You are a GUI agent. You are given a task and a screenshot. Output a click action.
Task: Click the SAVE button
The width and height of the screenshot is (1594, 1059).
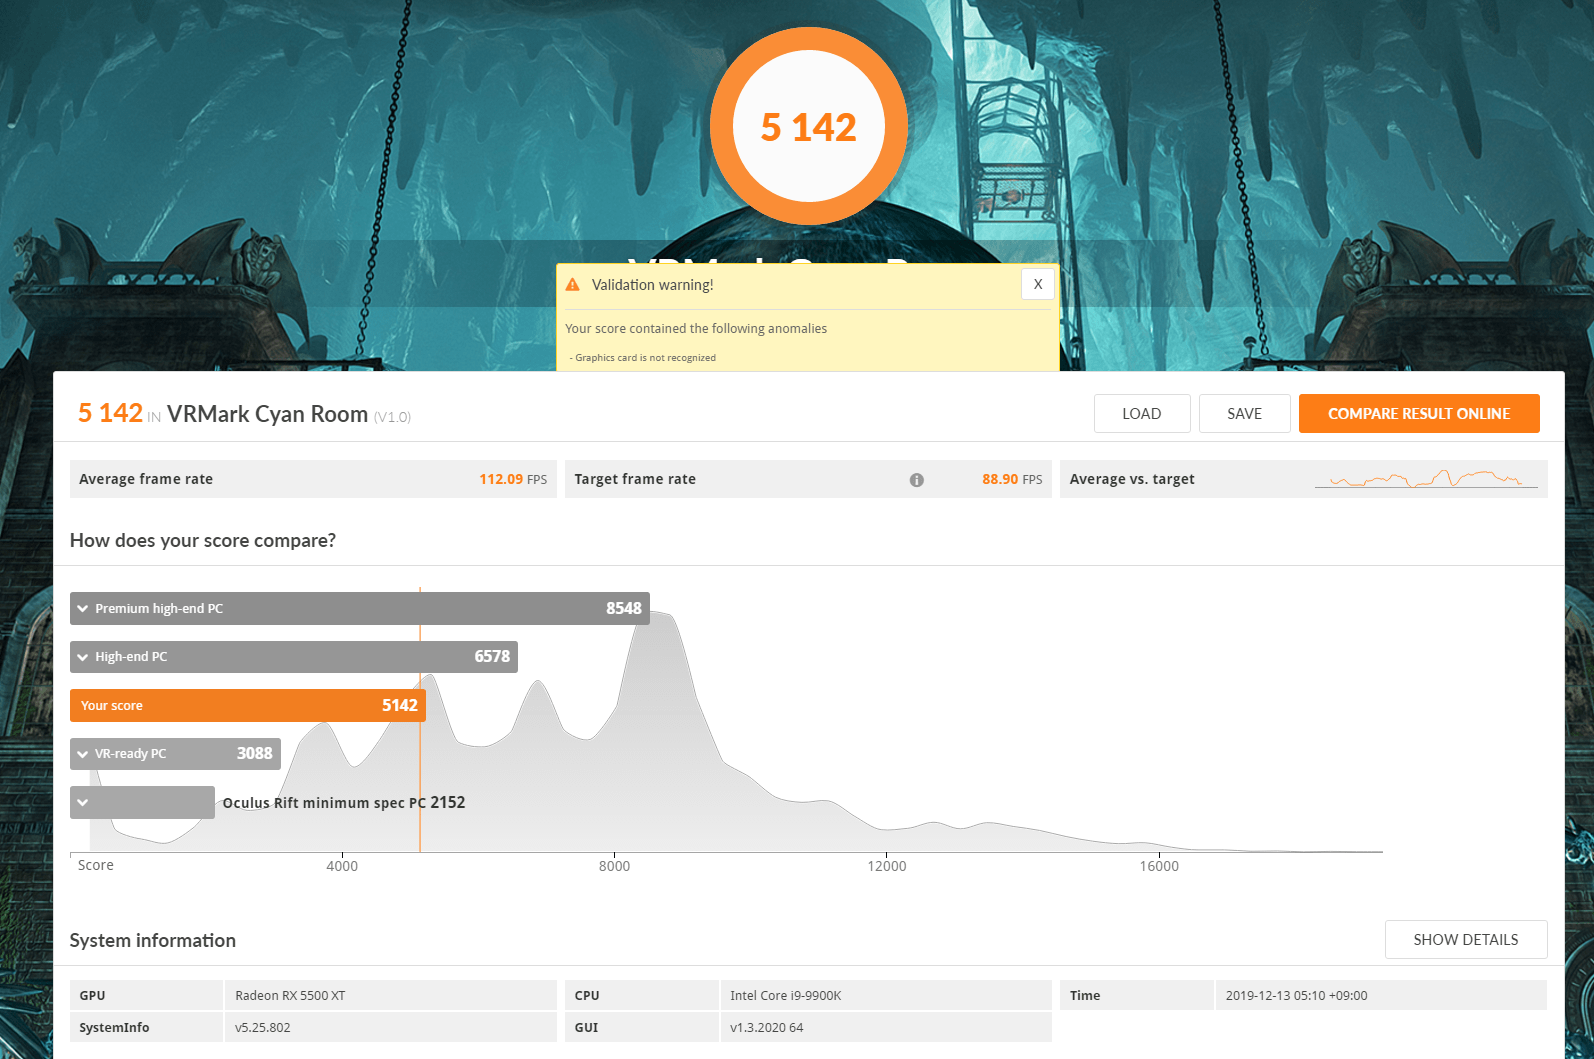point(1244,413)
